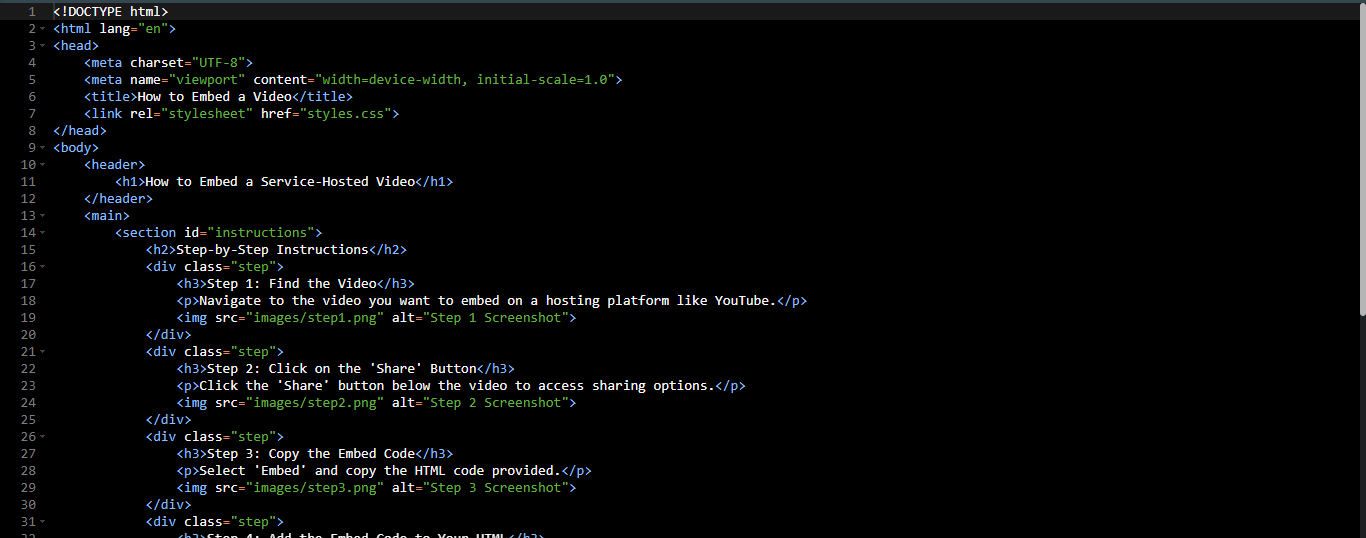Click the lang="en" attribute in the html tag
Image resolution: width=1366 pixels, height=538 pixels.
pos(134,29)
